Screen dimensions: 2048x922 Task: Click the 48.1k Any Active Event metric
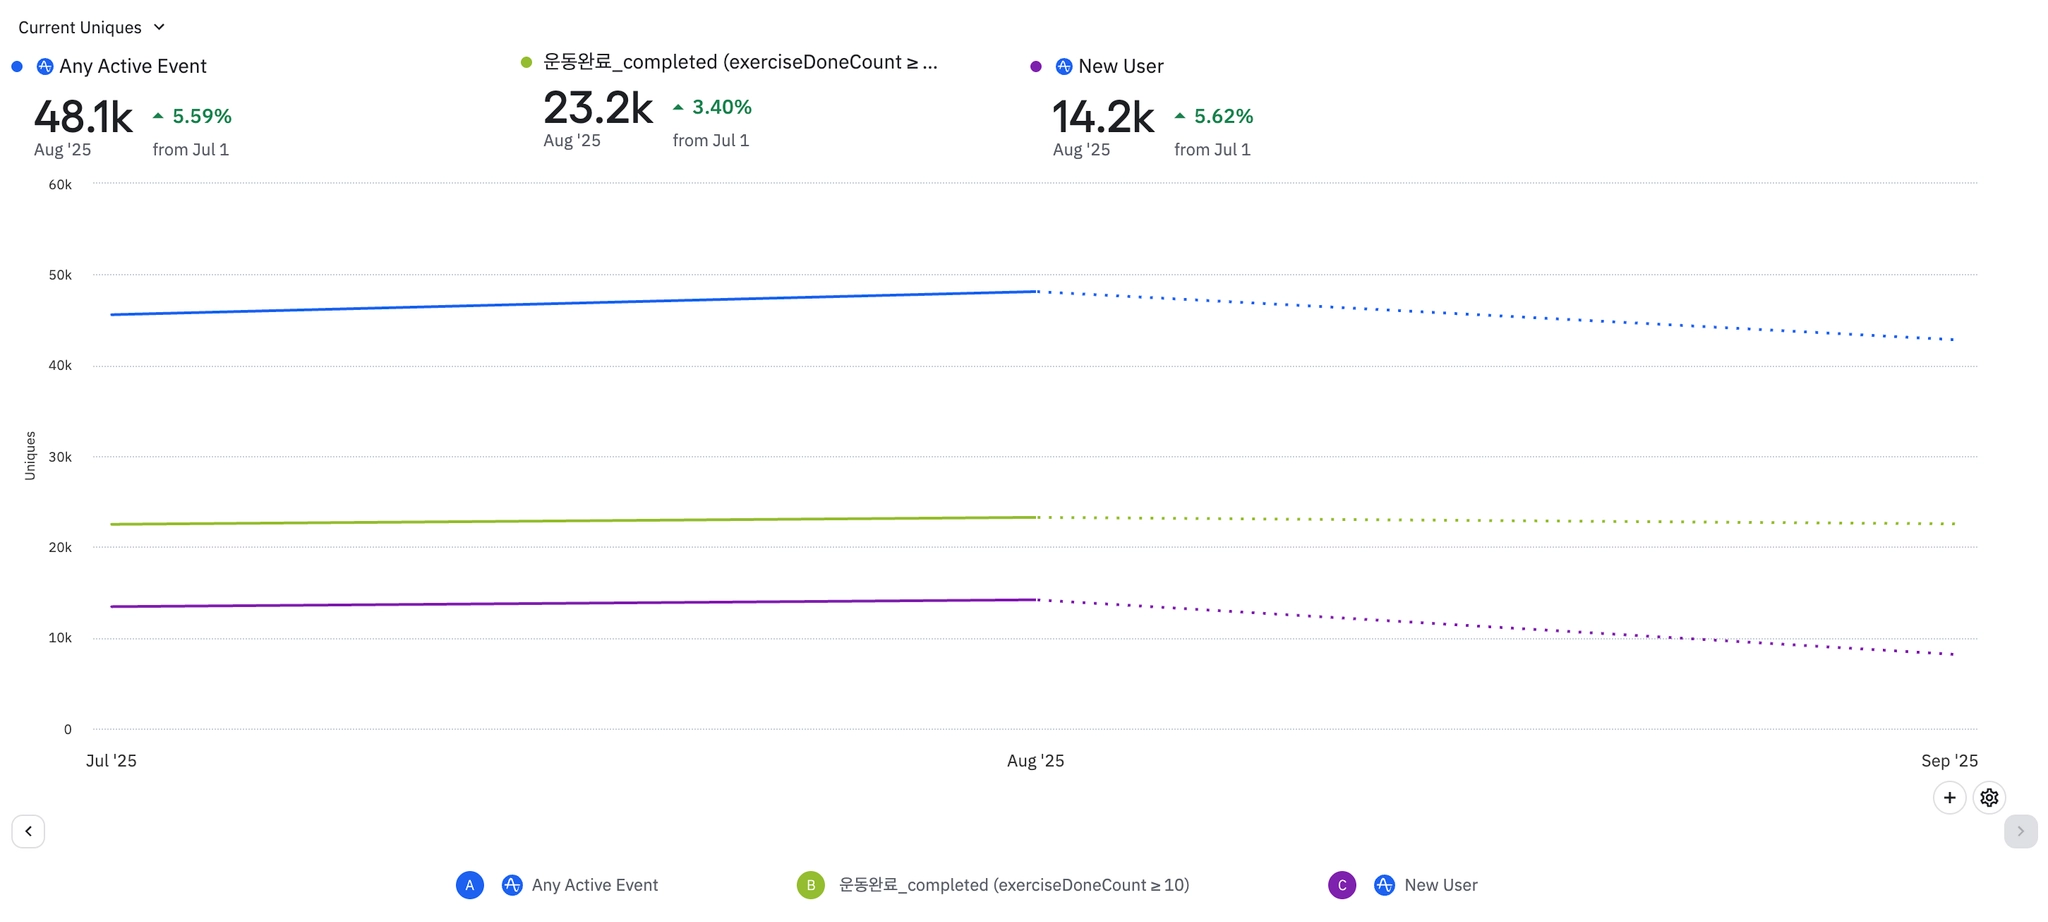[83, 117]
